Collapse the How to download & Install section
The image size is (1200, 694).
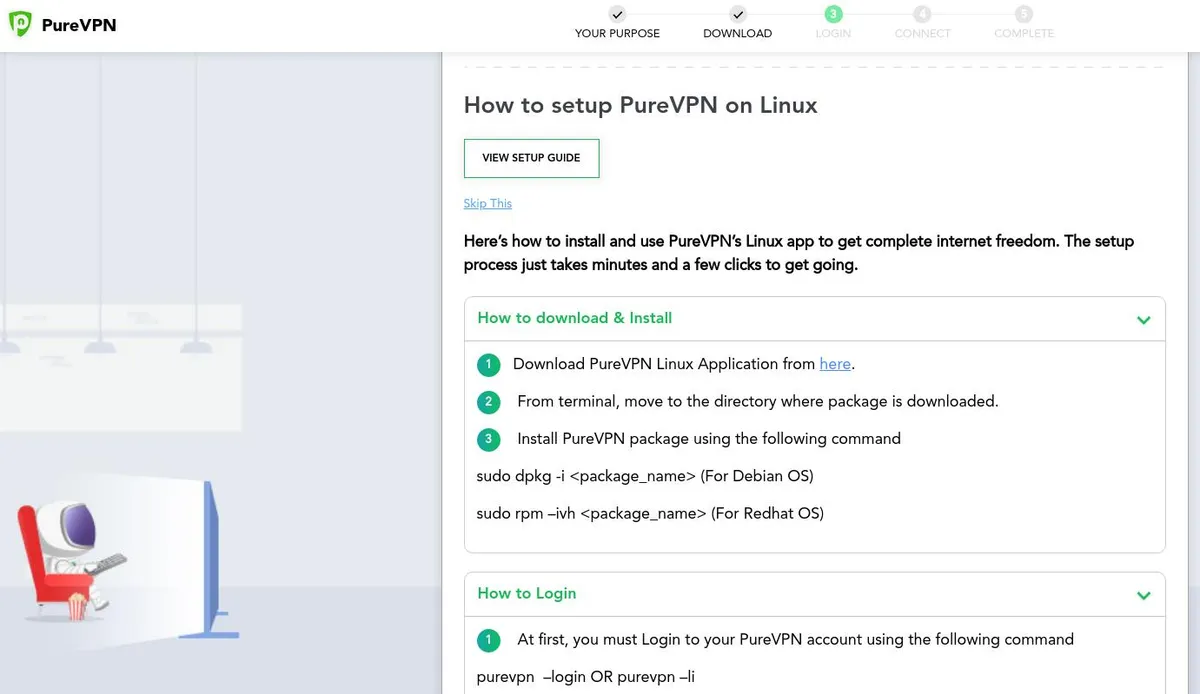click(x=1143, y=320)
